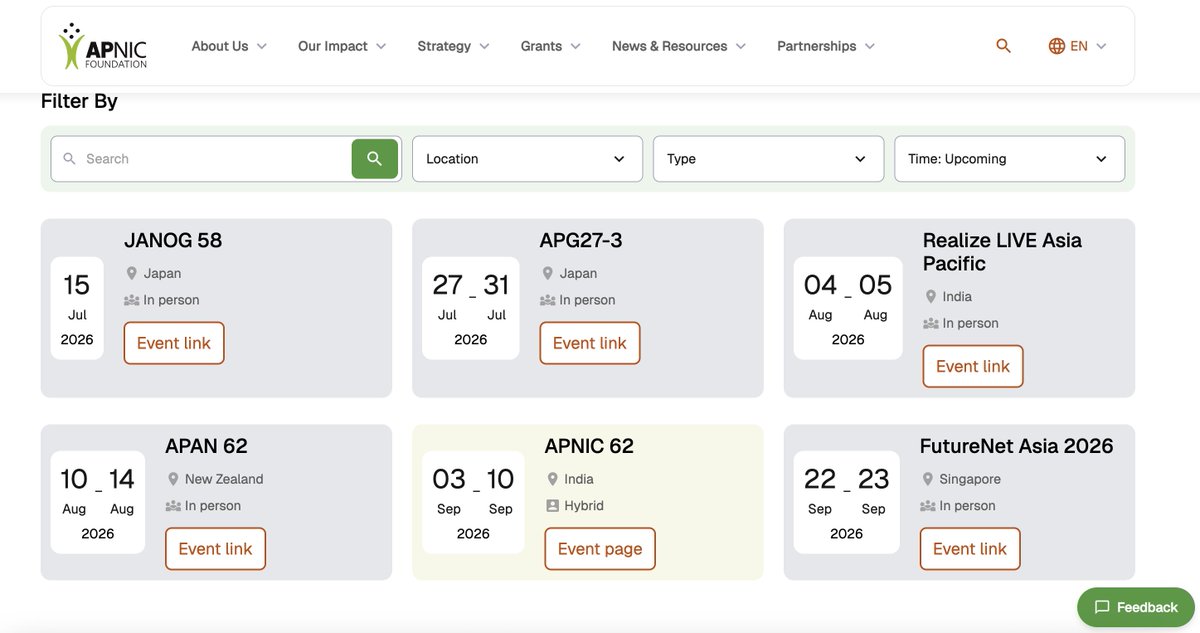1200x633 pixels.
Task: Click the people icon on Realize LIVE card
Action: click(931, 323)
